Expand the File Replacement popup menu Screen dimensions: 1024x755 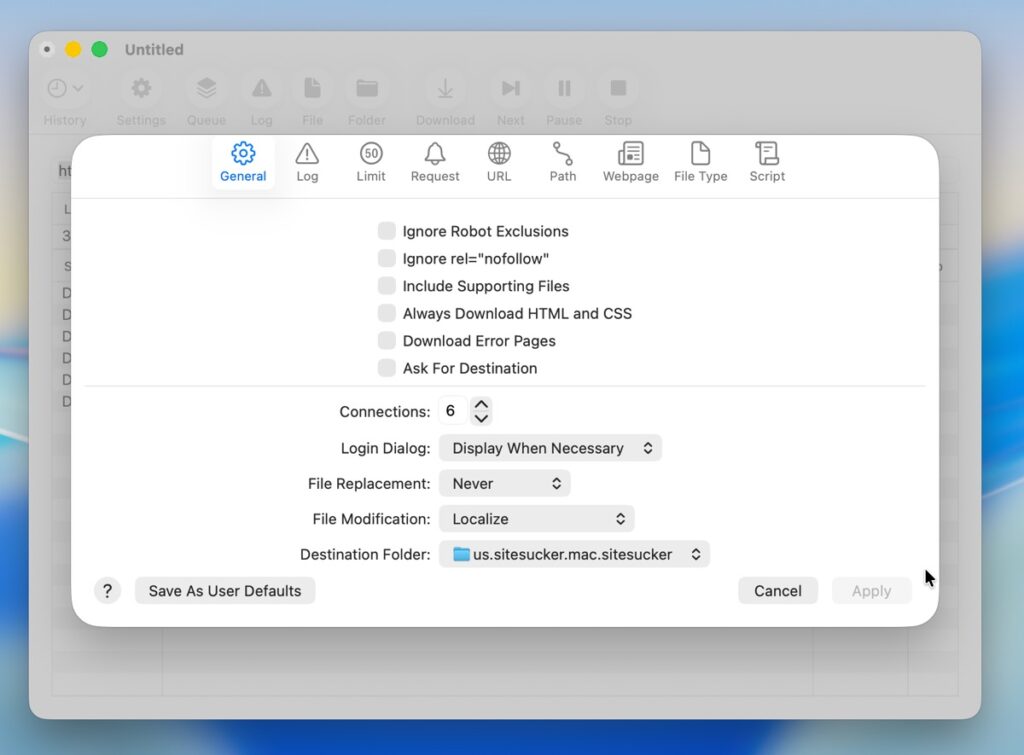(505, 484)
